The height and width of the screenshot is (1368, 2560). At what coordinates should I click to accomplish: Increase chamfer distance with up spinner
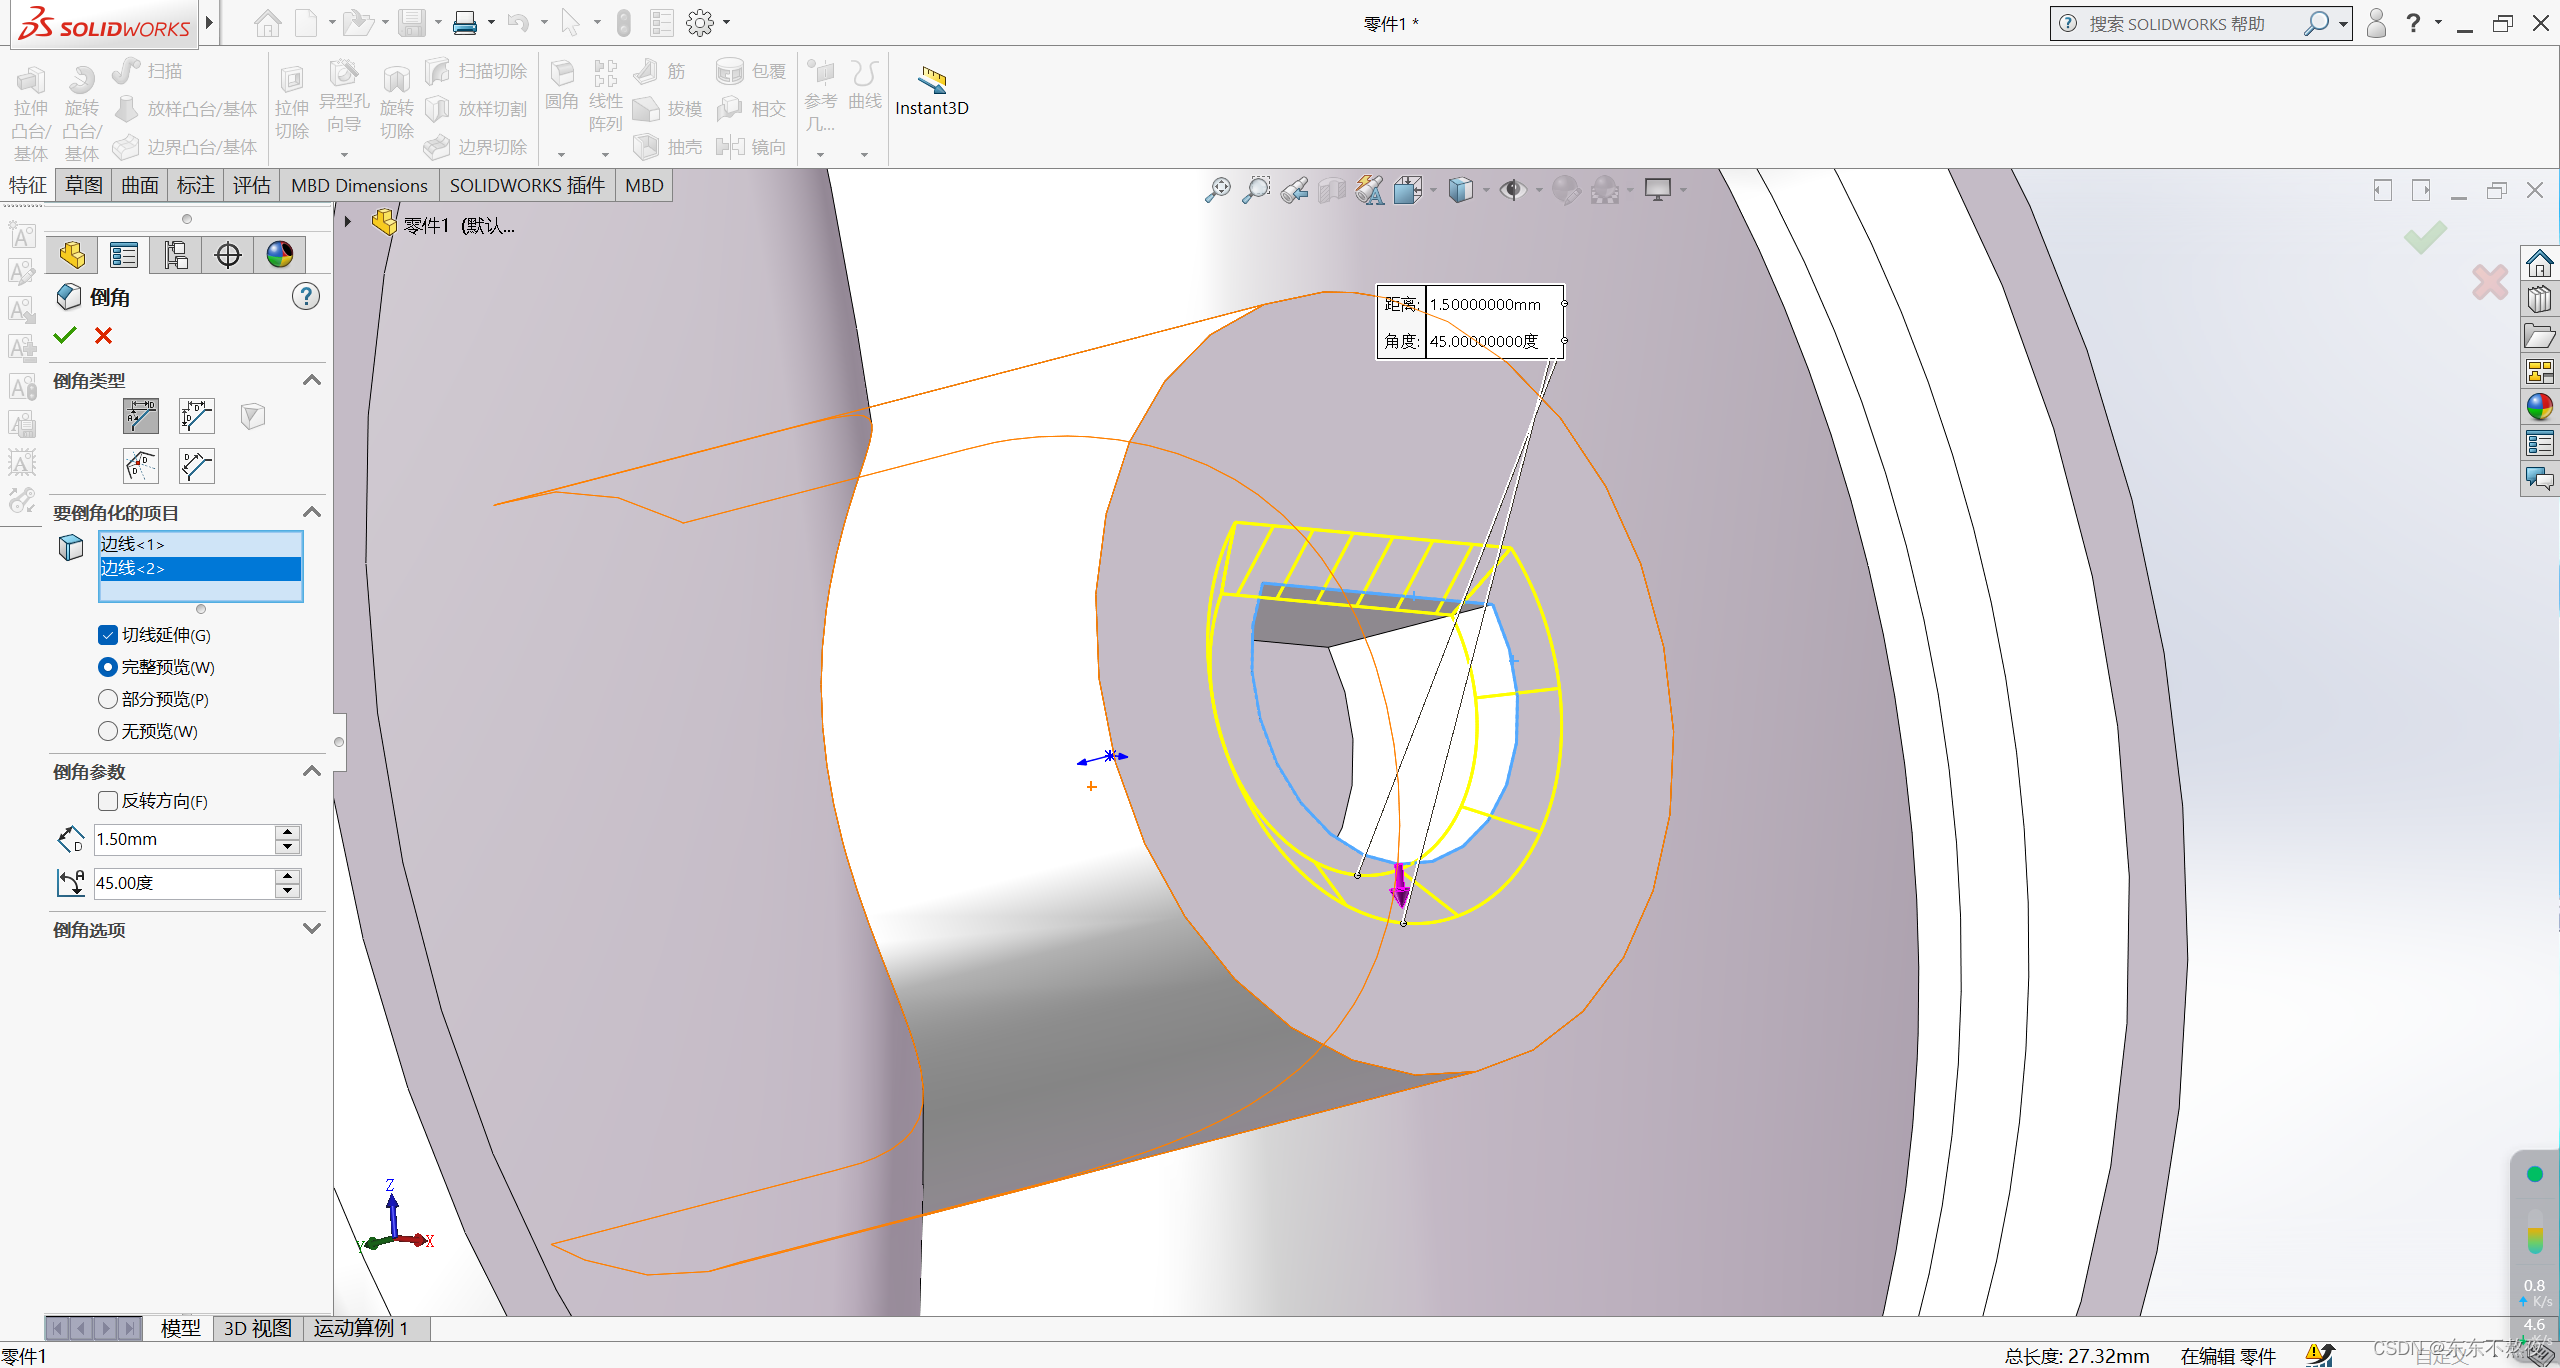(288, 832)
